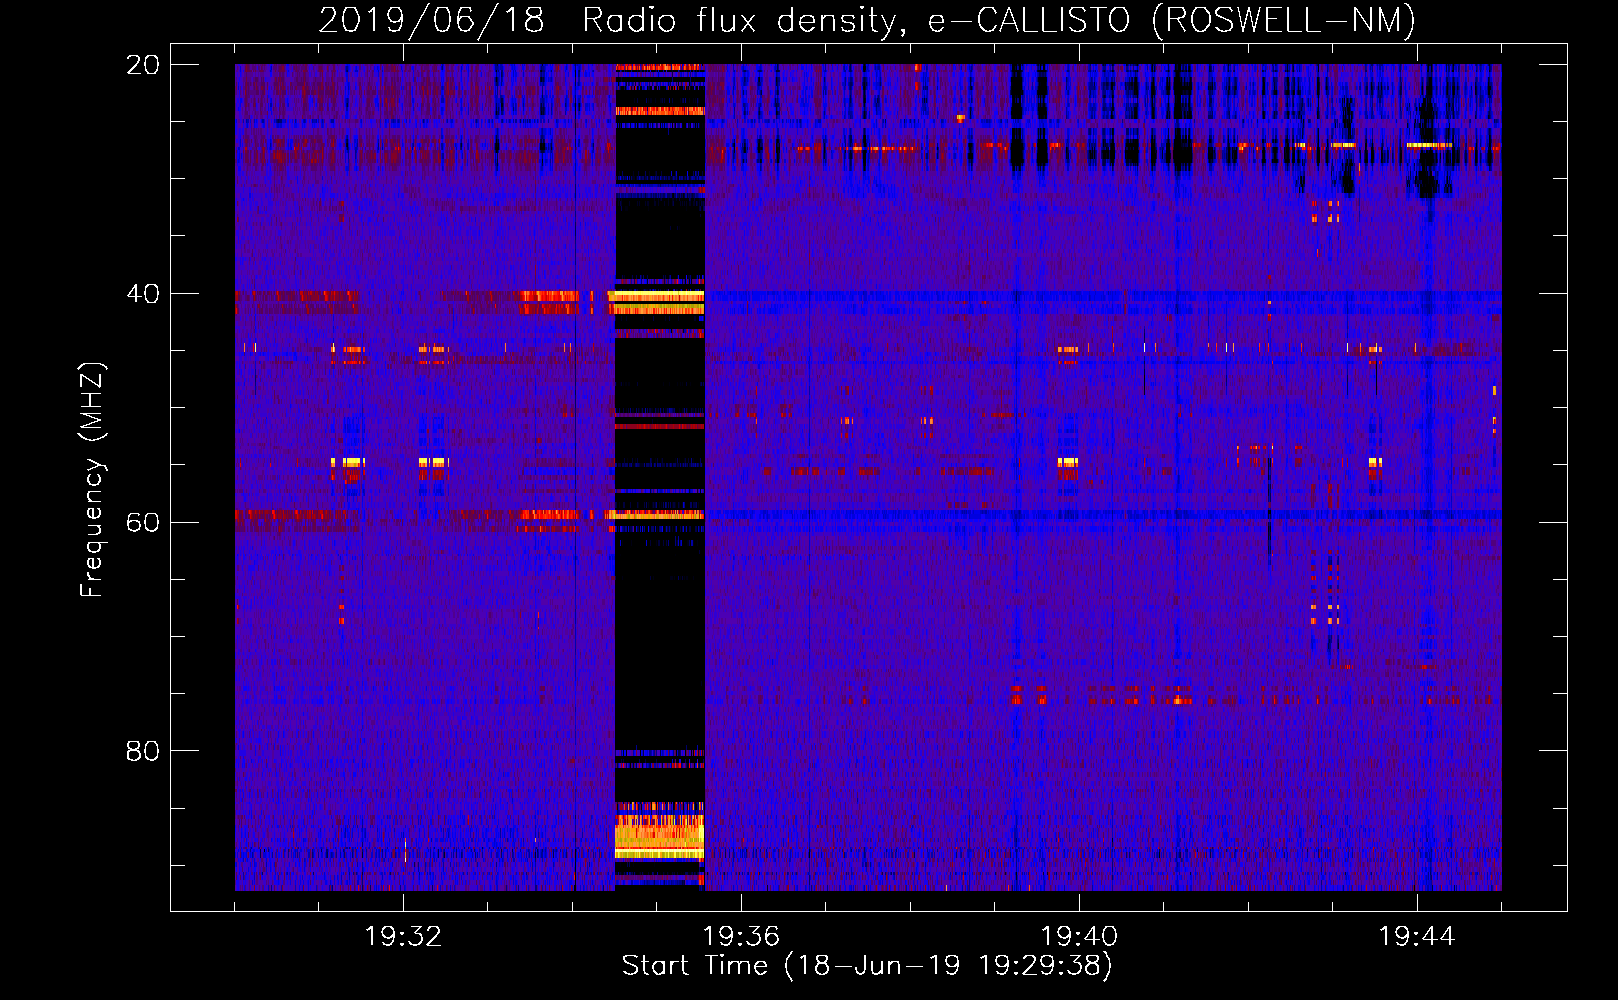The height and width of the screenshot is (1000, 1618).
Task: Click the plot title mentioning e-CALLISTO (ROSWELL-NM)
Action: [x=867, y=20]
